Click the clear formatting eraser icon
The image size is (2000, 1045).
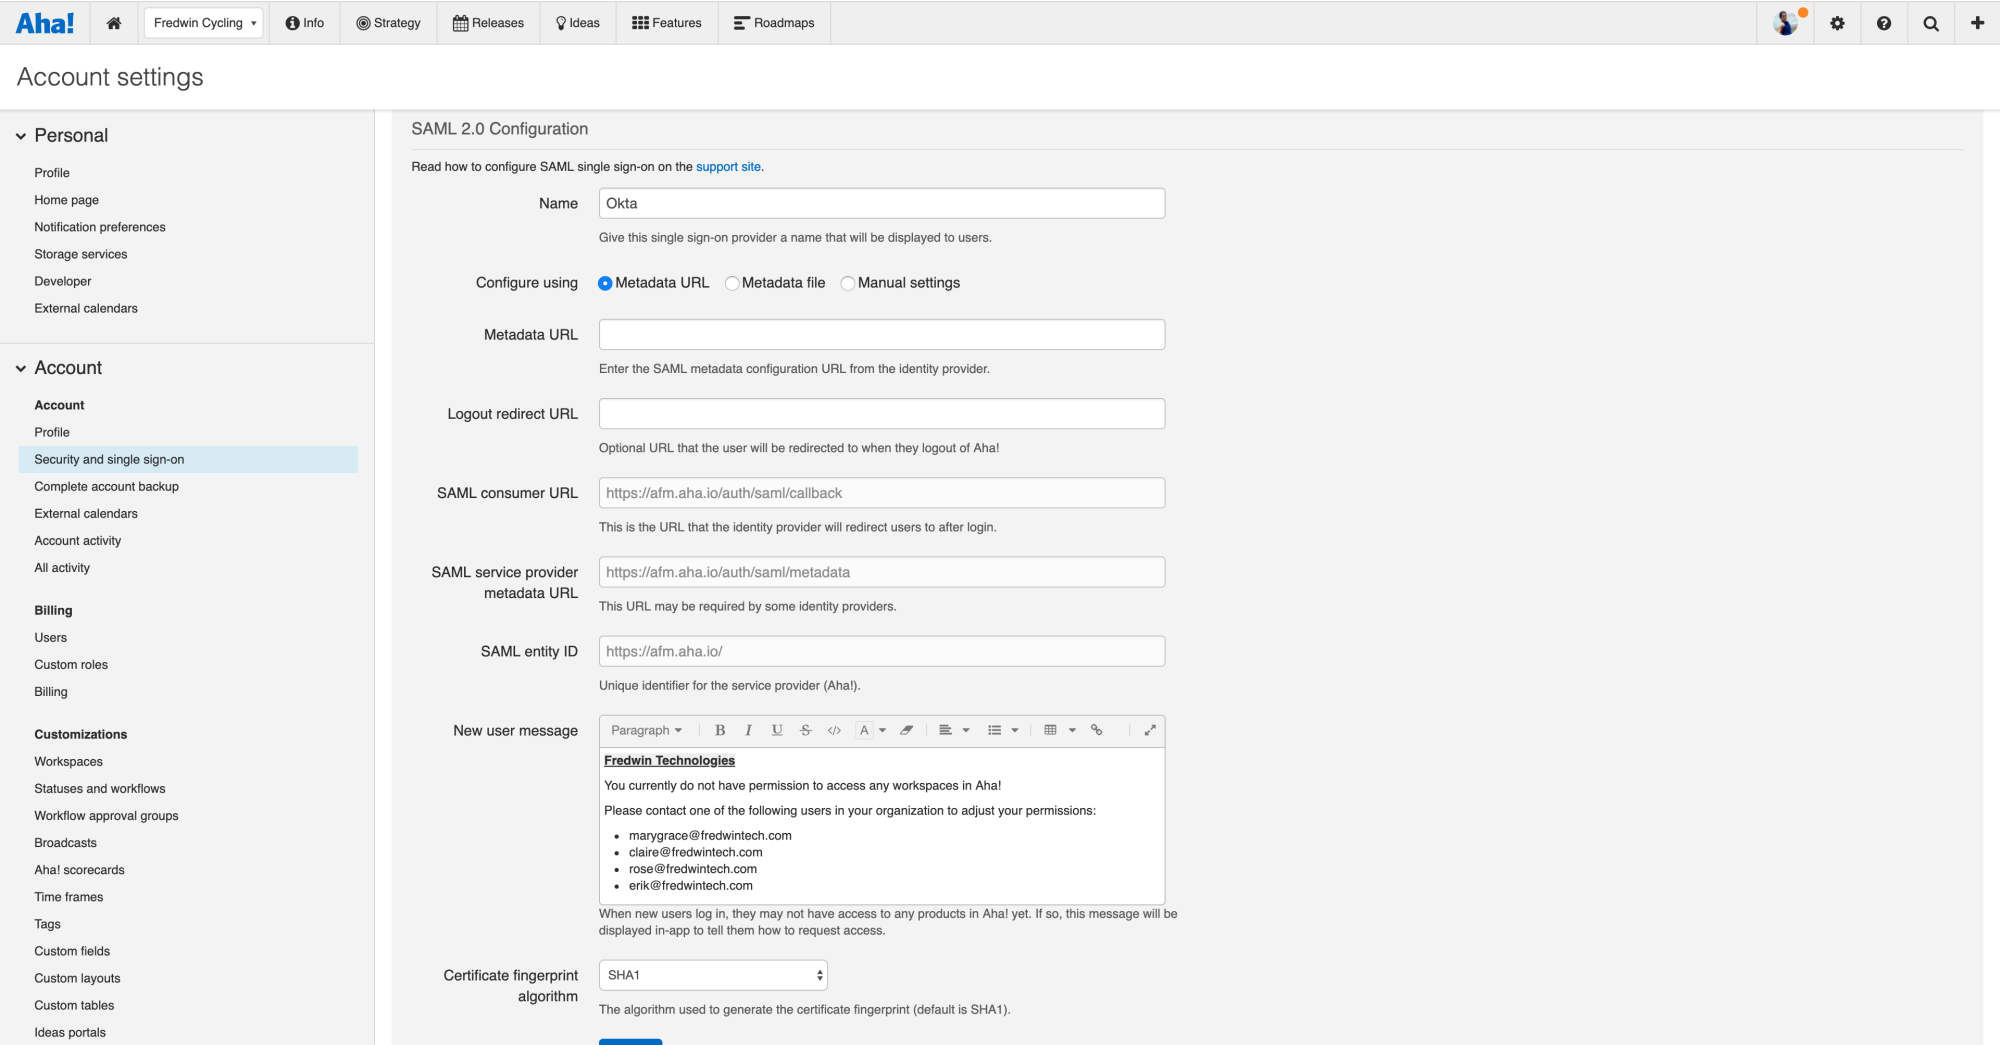click(x=907, y=730)
